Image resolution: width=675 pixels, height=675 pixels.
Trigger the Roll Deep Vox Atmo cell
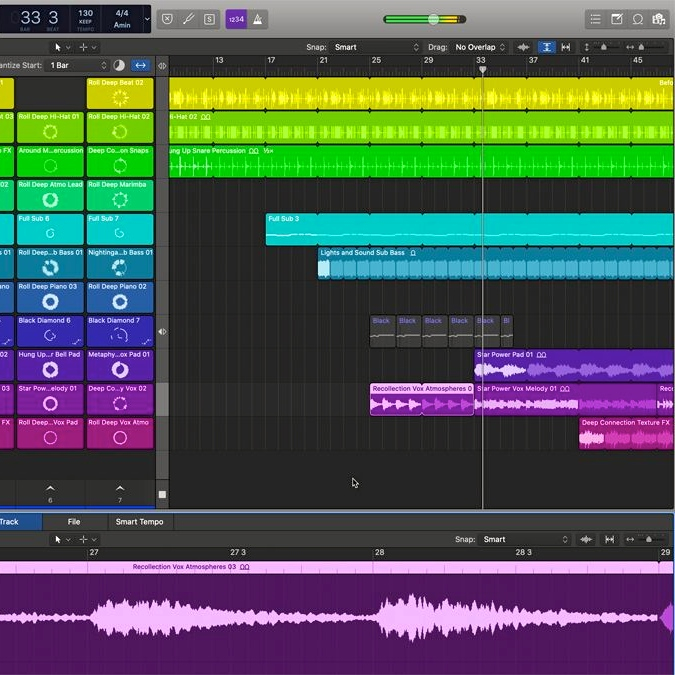(x=120, y=433)
